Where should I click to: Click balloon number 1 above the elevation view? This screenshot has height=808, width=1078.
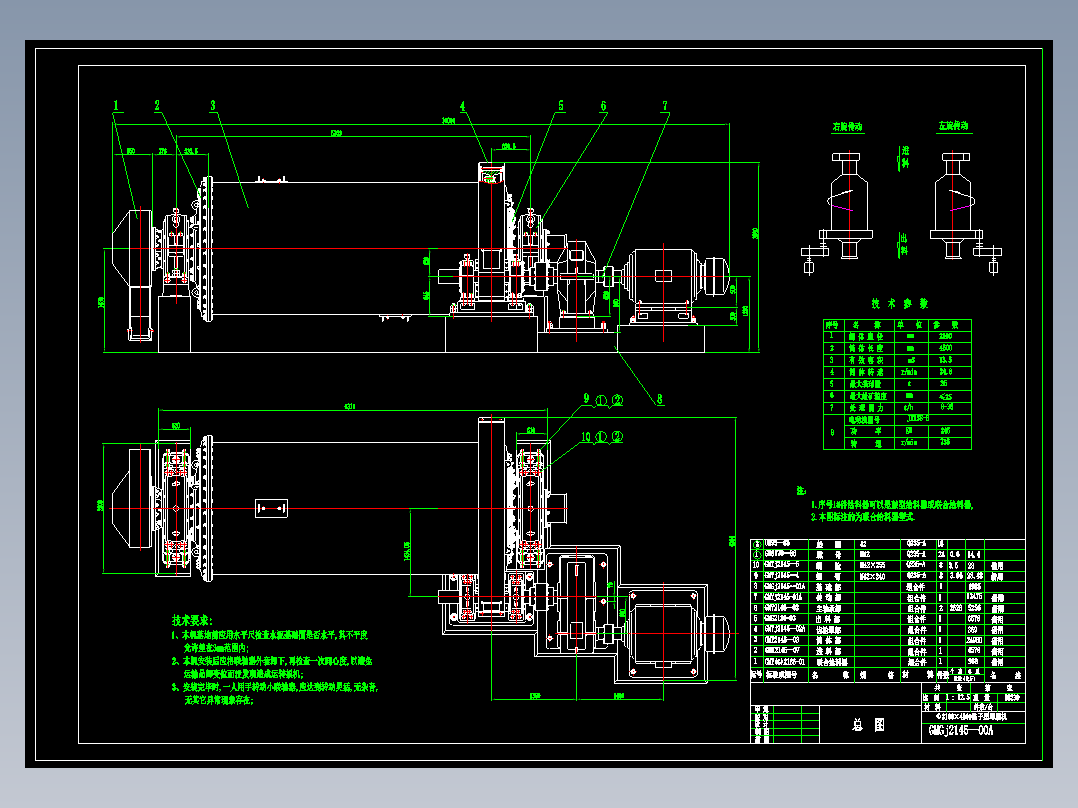pos(116,106)
